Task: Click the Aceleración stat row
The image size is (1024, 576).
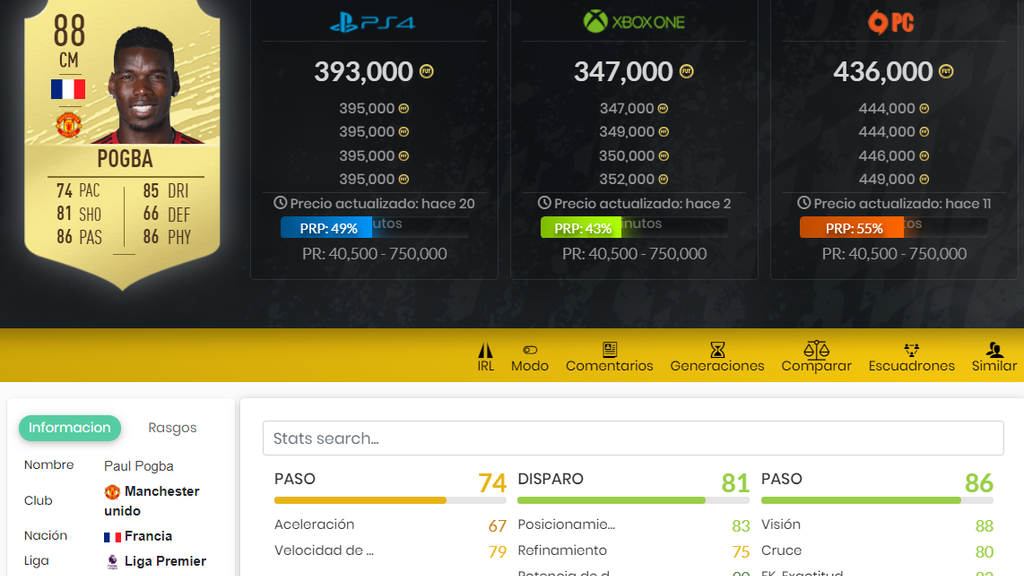Action: [x=390, y=524]
